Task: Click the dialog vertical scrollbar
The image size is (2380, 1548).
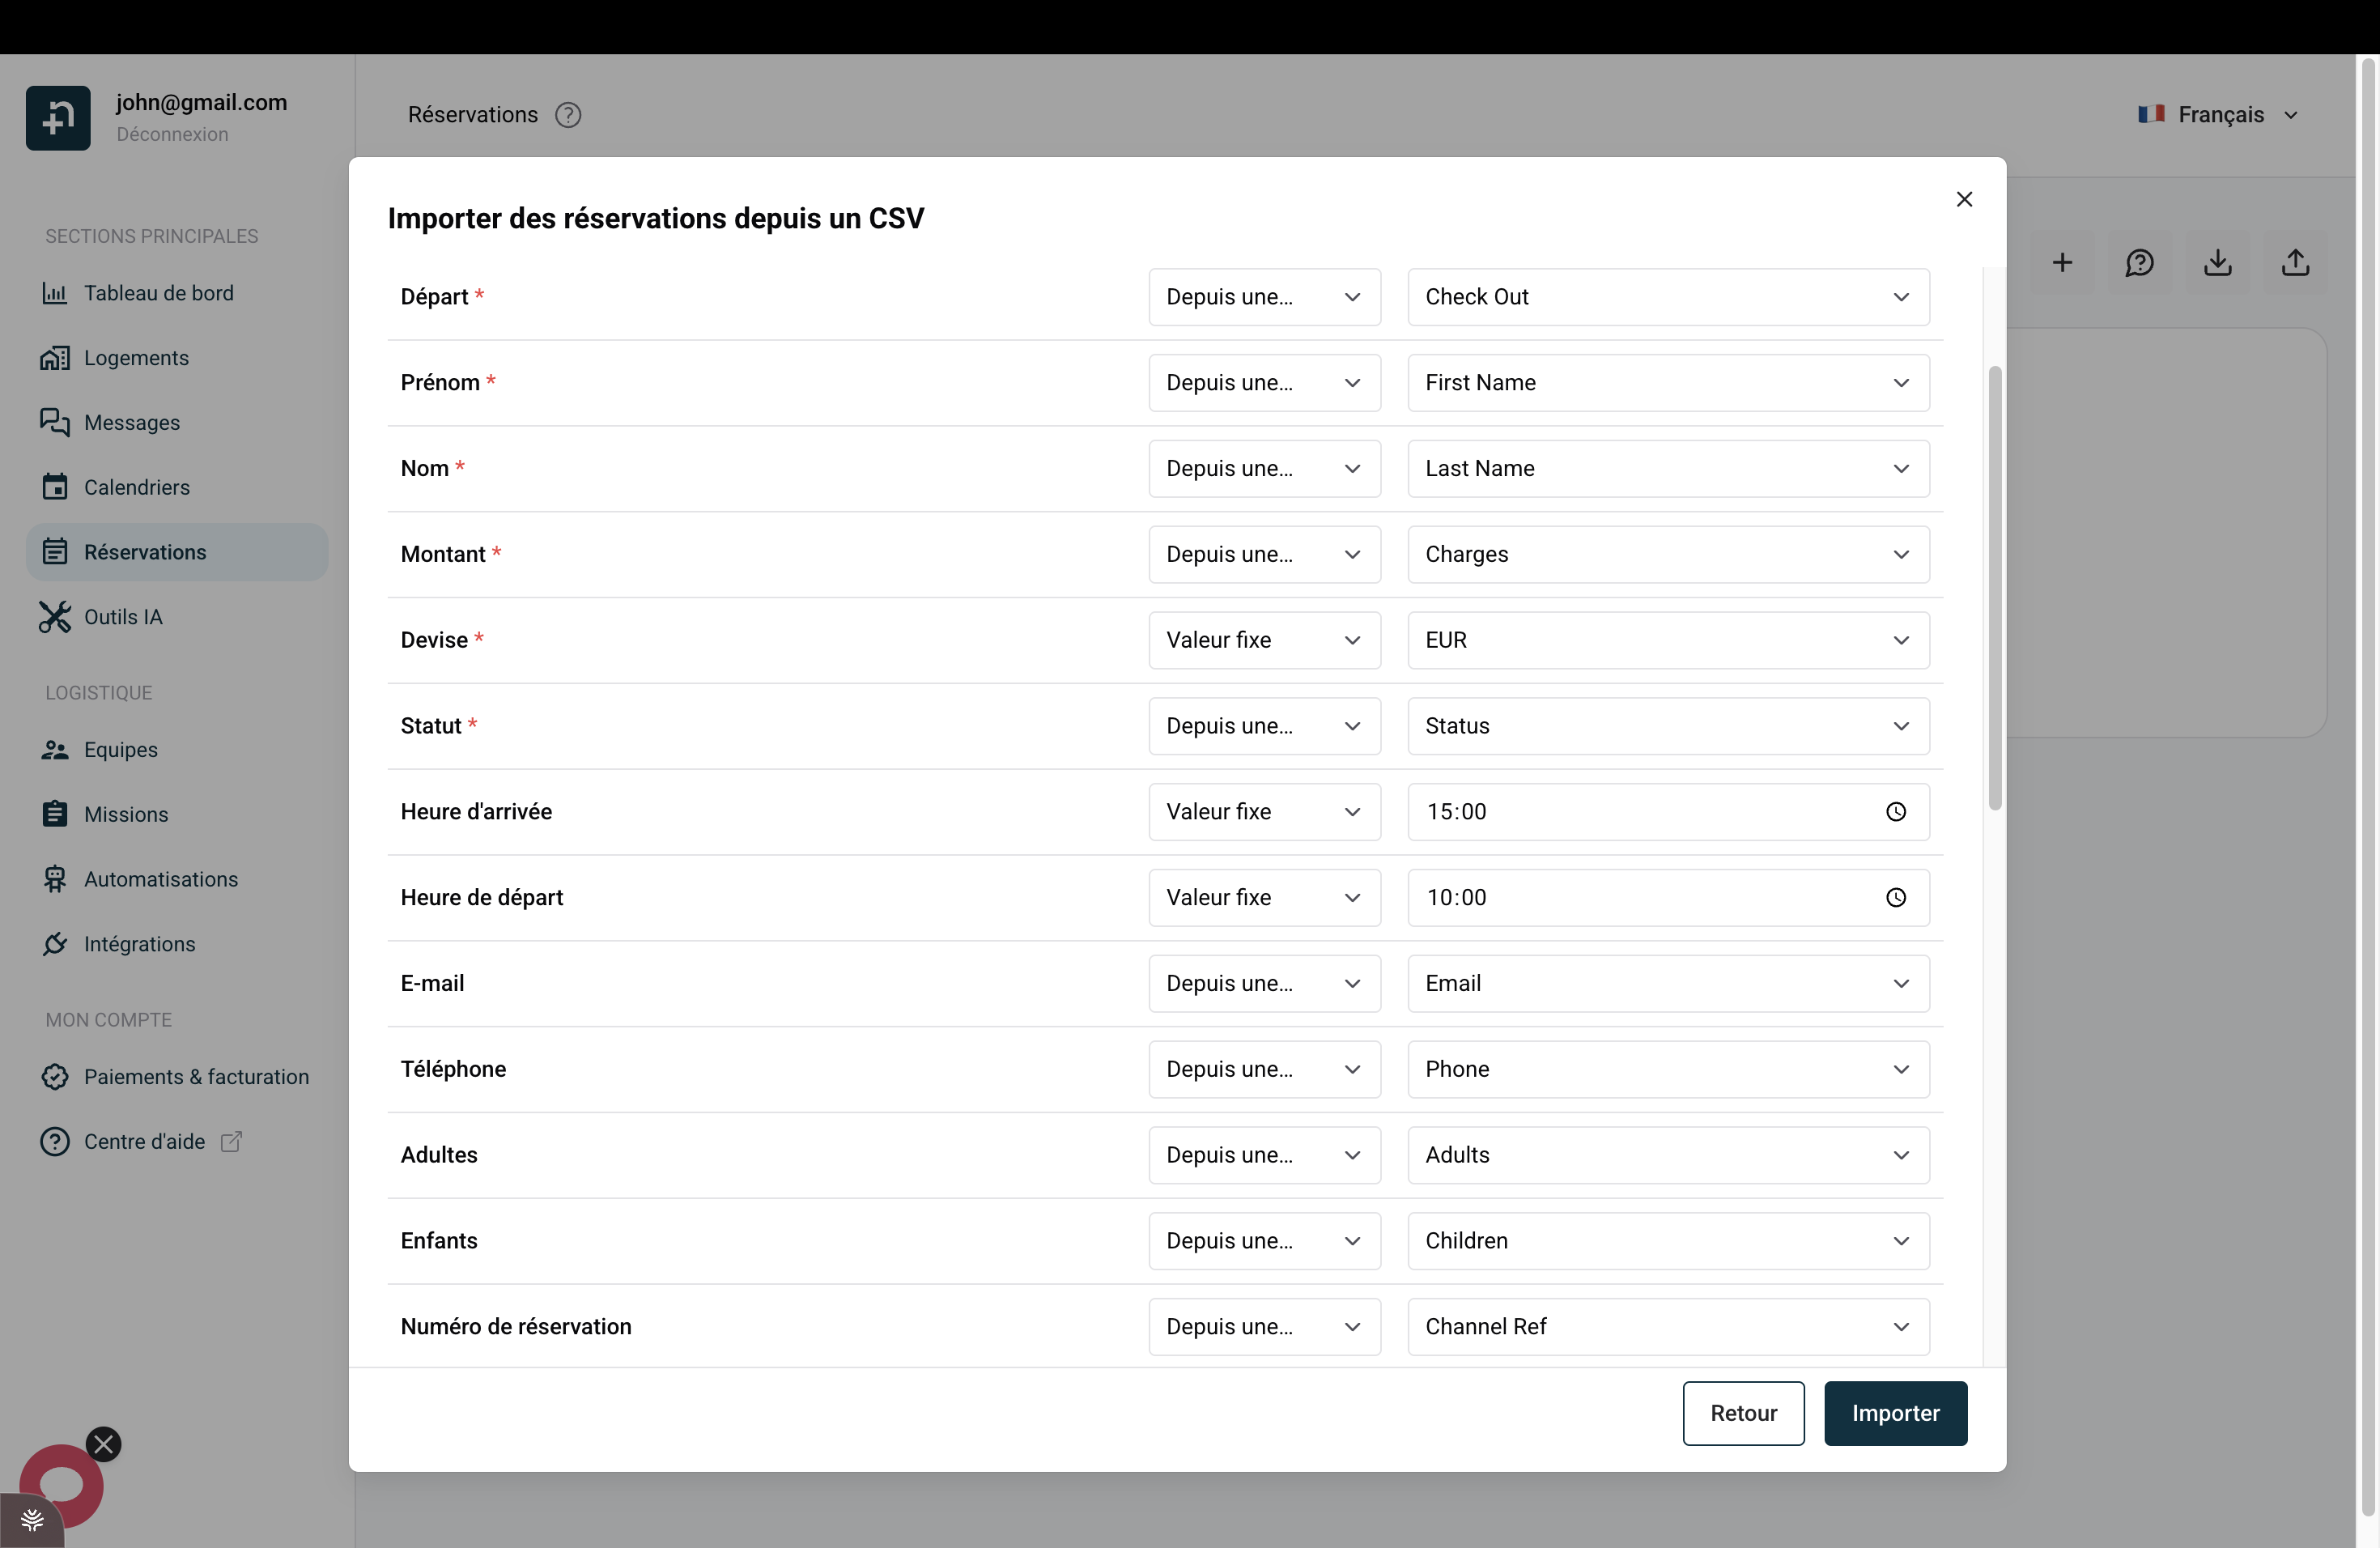Action: (1995, 588)
